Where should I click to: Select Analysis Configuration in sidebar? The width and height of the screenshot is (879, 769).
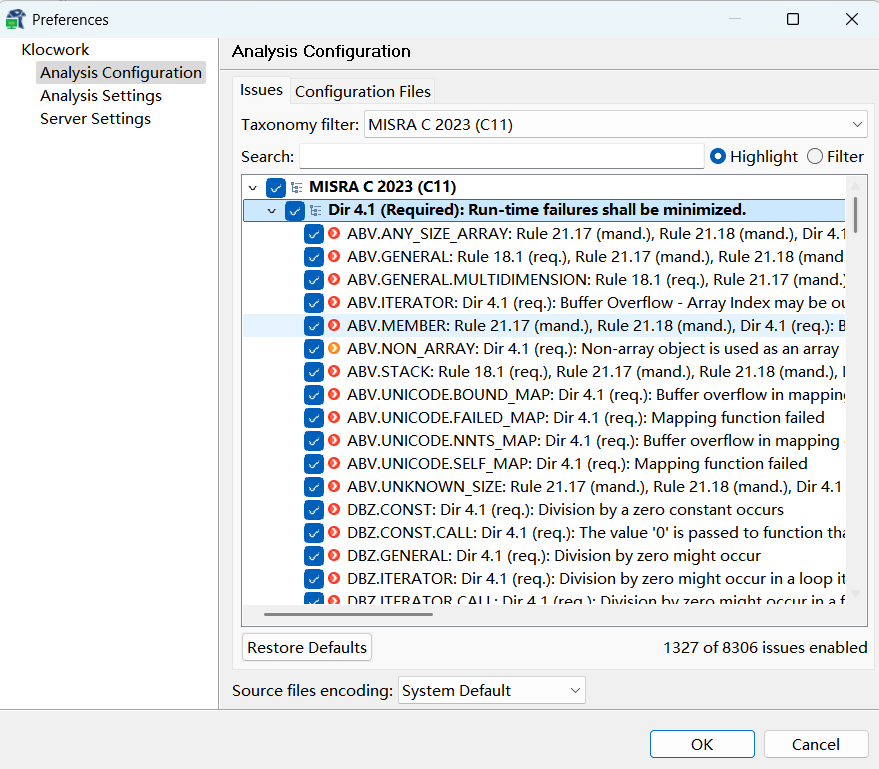pyautogui.click(x=121, y=73)
